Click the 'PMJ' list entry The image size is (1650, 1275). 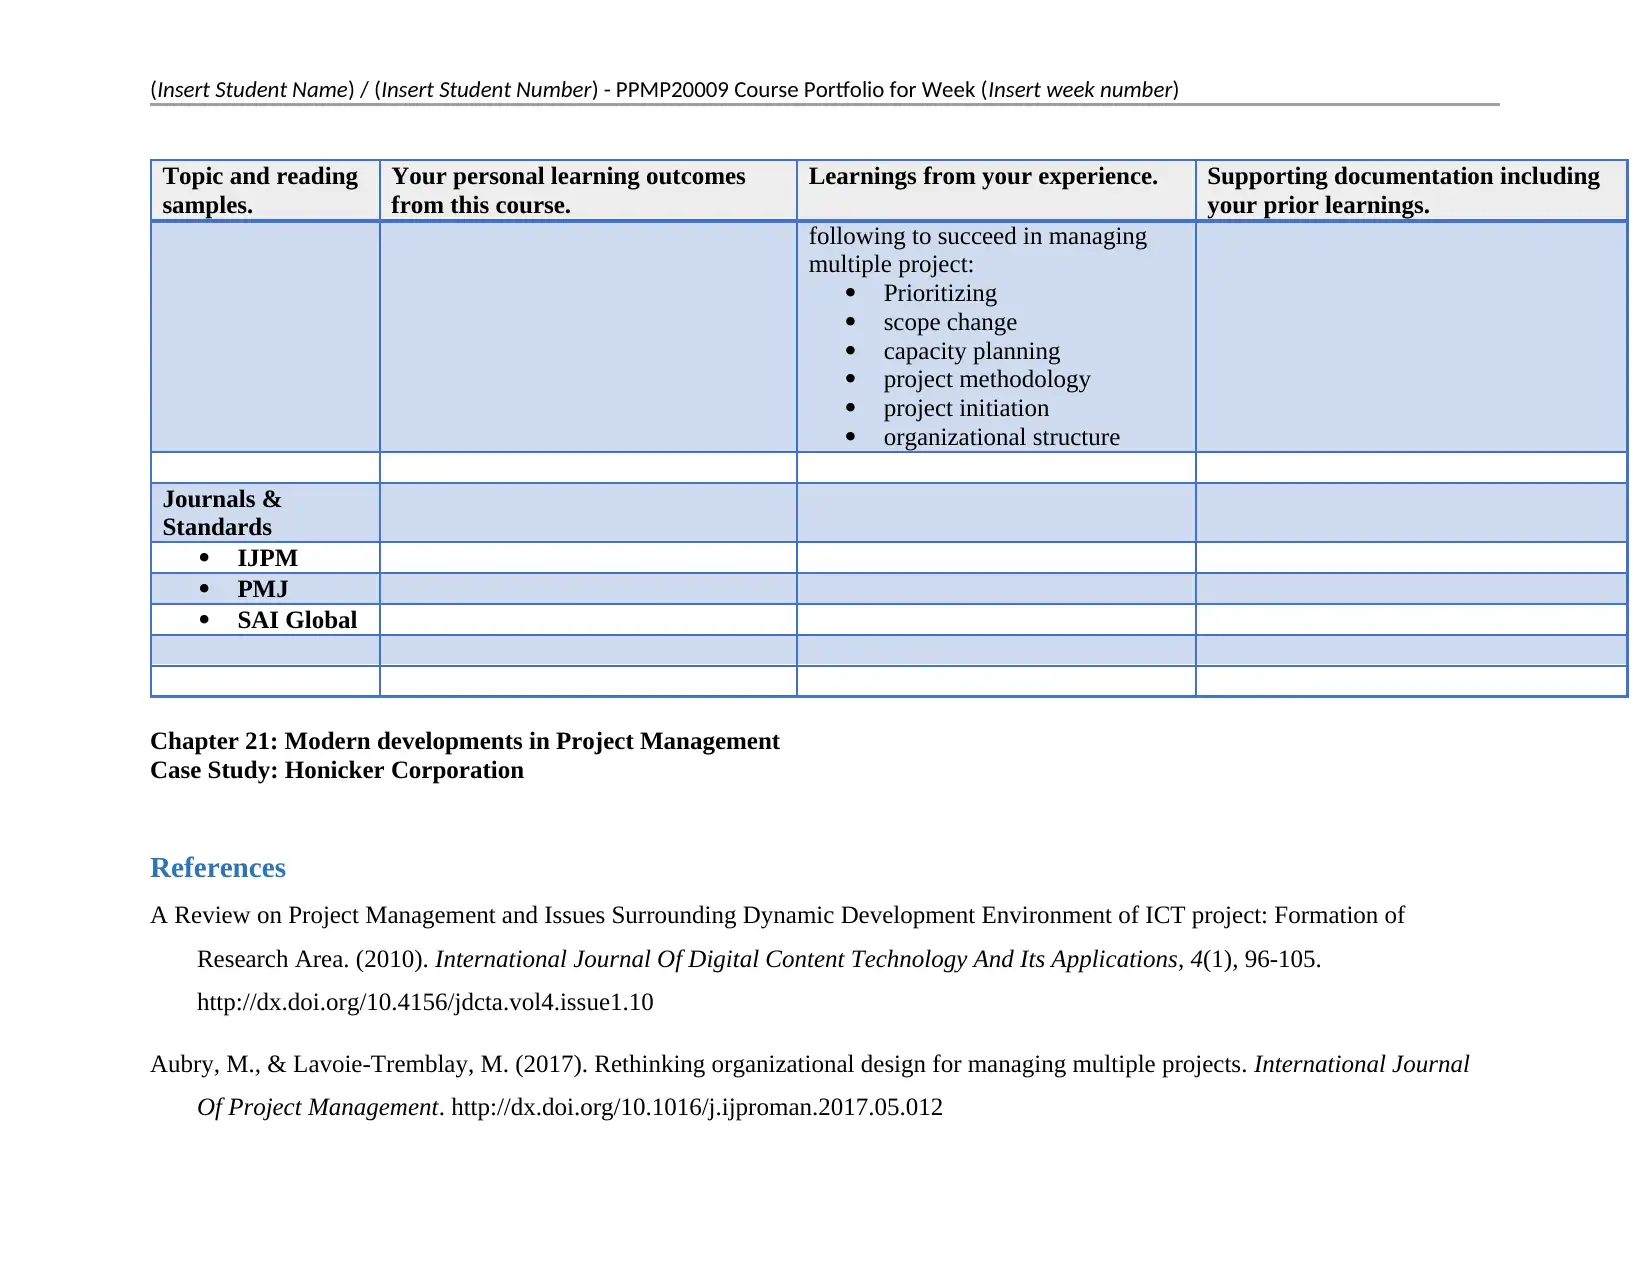262,589
